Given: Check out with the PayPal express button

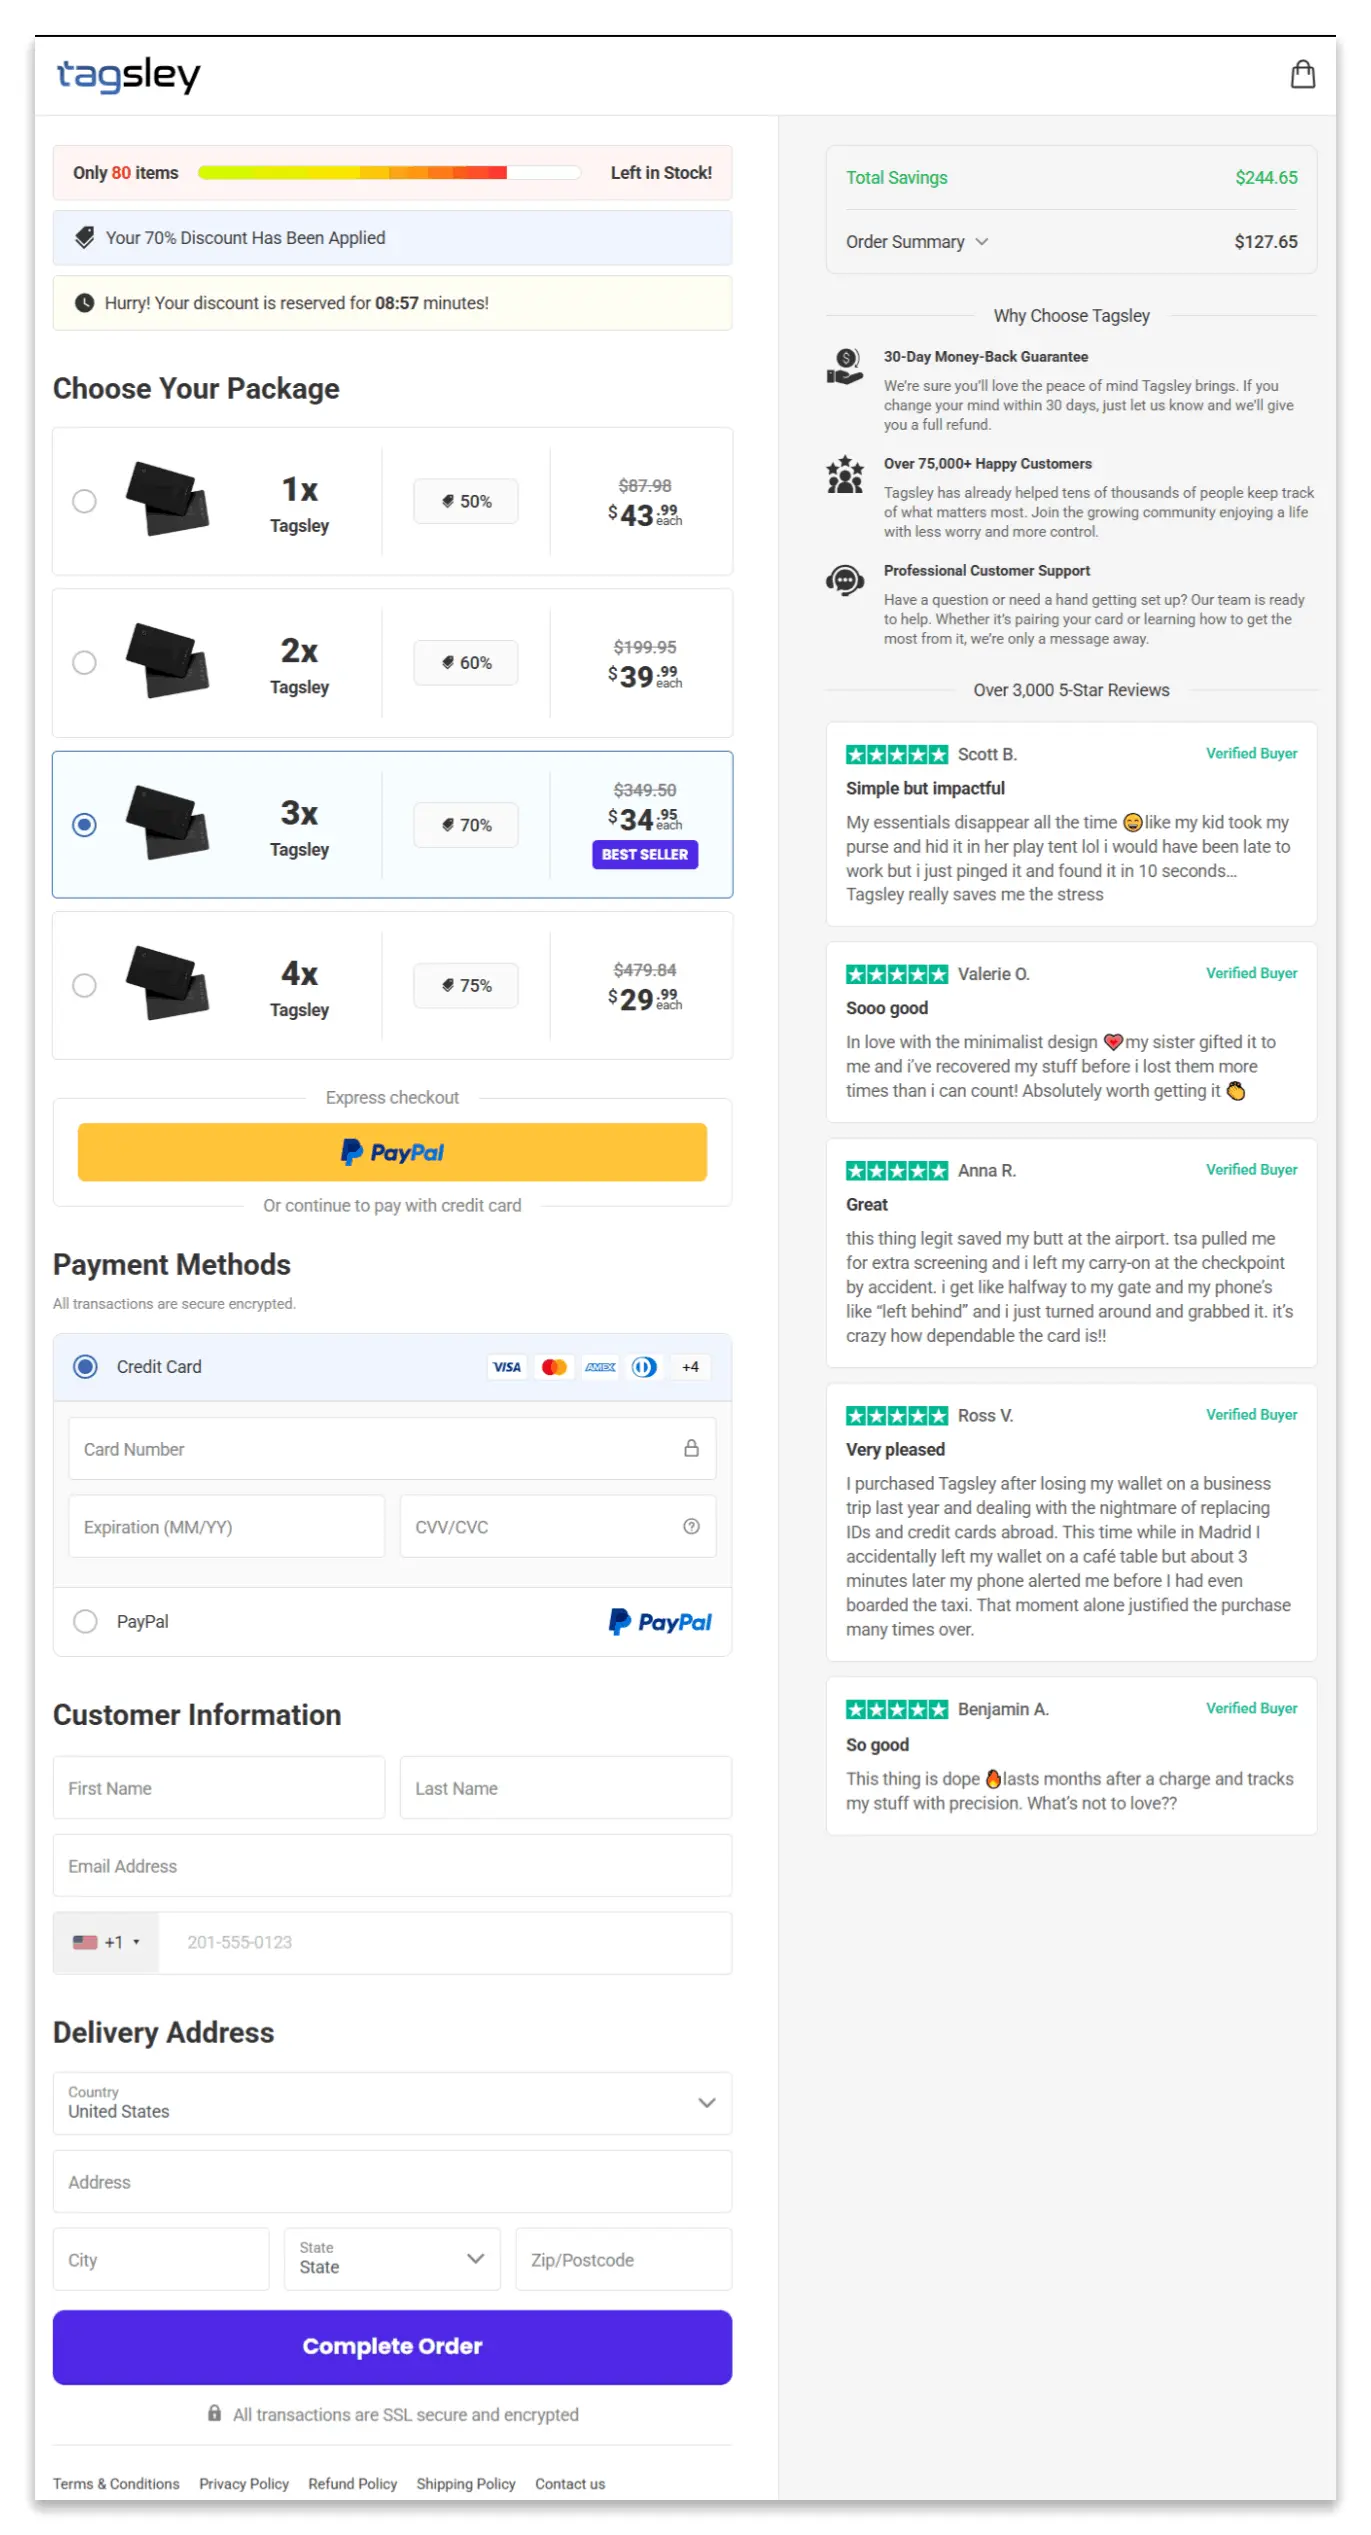Looking at the screenshot, I should click(392, 1151).
